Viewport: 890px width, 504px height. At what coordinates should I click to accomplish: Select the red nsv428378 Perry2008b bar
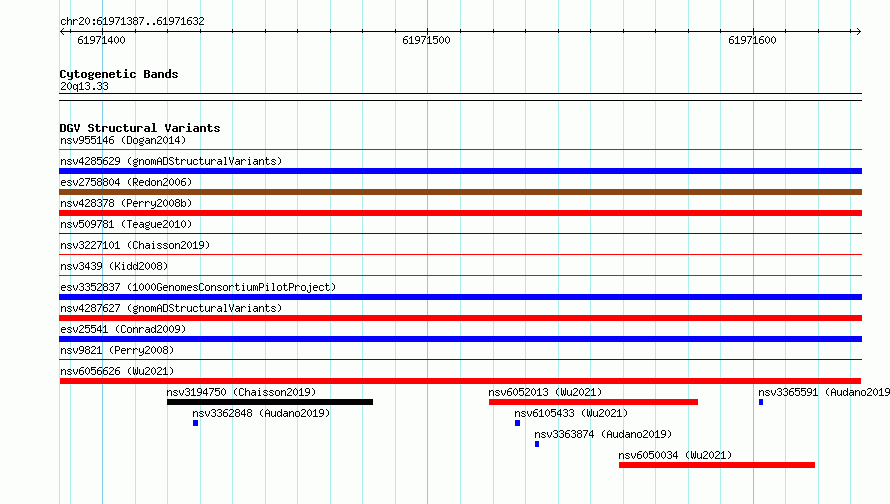pyautogui.click(x=460, y=213)
